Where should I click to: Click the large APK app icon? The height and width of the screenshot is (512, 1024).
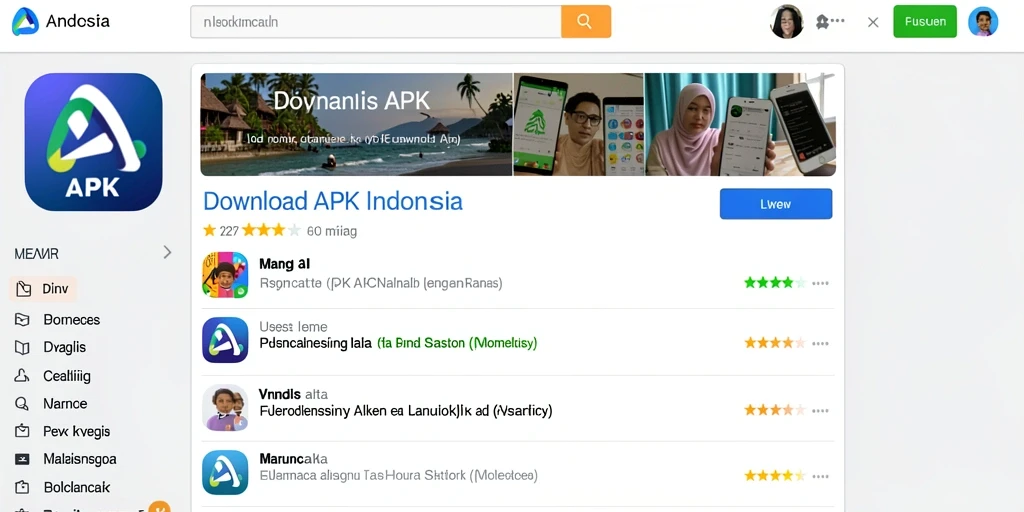[x=93, y=142]
